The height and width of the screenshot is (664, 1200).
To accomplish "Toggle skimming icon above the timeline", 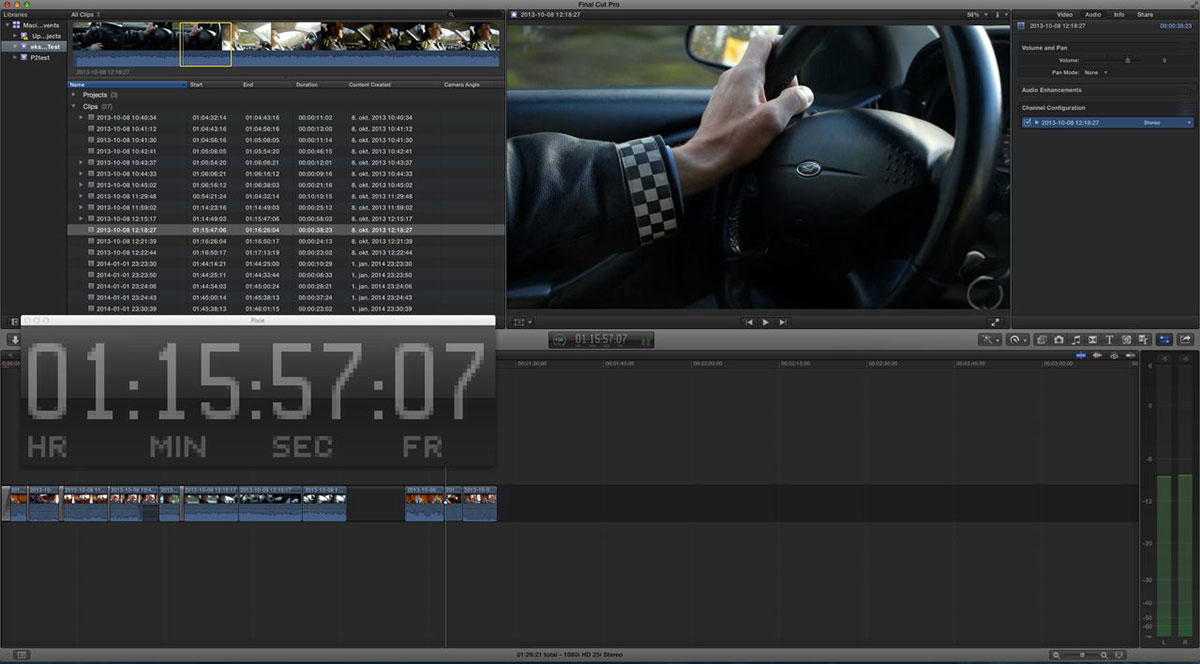I will (x=1081, y=355).
